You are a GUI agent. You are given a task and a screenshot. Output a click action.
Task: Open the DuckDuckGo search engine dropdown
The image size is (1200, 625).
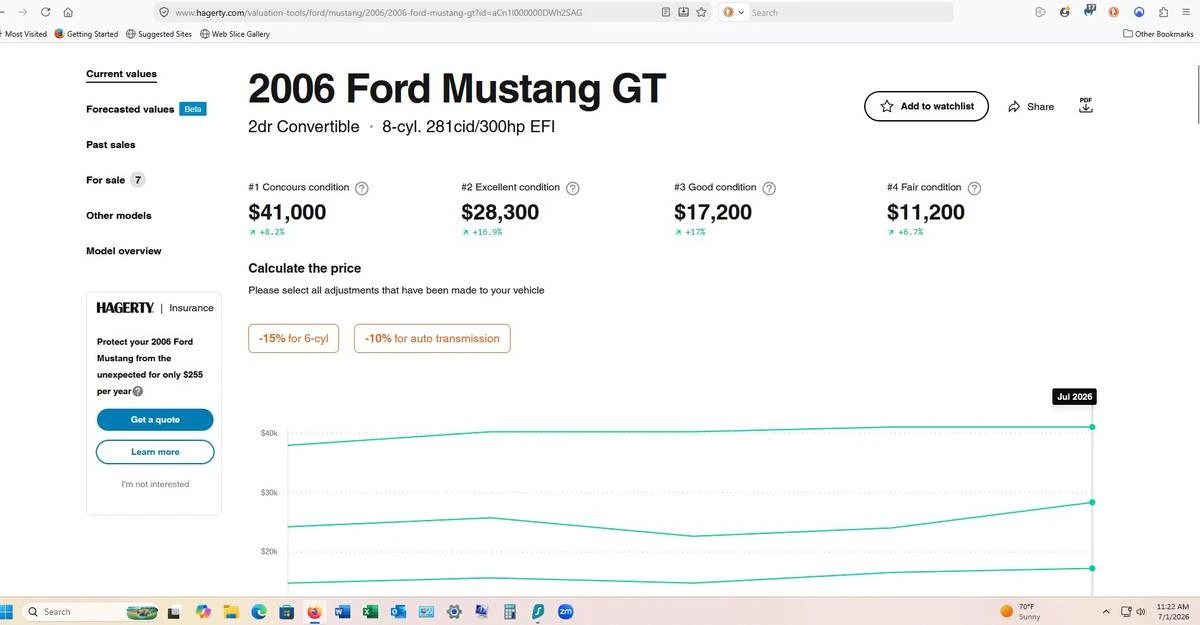click(735, 12)
